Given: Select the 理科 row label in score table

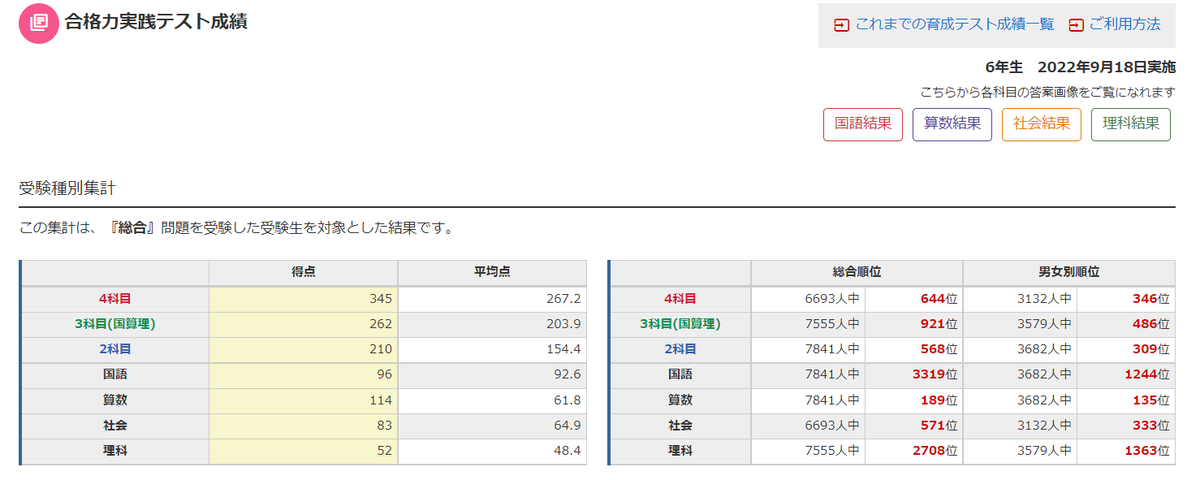Looking at the screenshot, I should [x=115, y=451].
